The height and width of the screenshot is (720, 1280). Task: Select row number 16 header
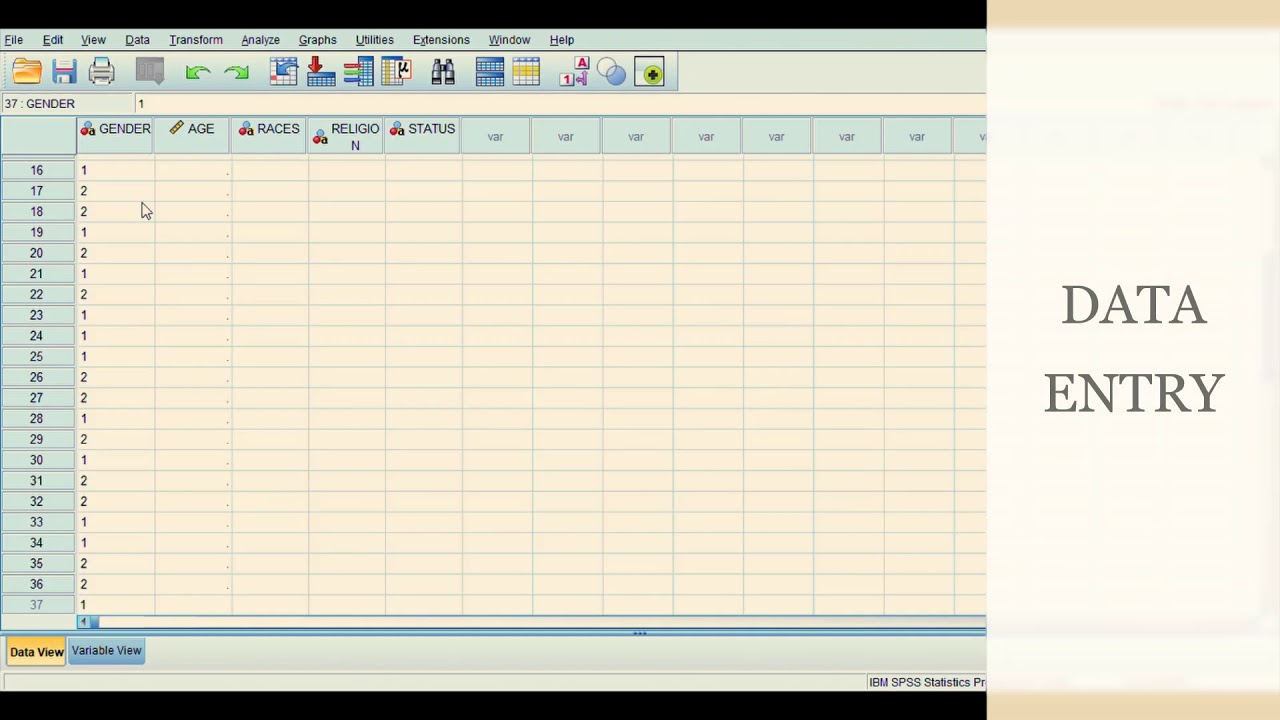click(x=37, y=170)
